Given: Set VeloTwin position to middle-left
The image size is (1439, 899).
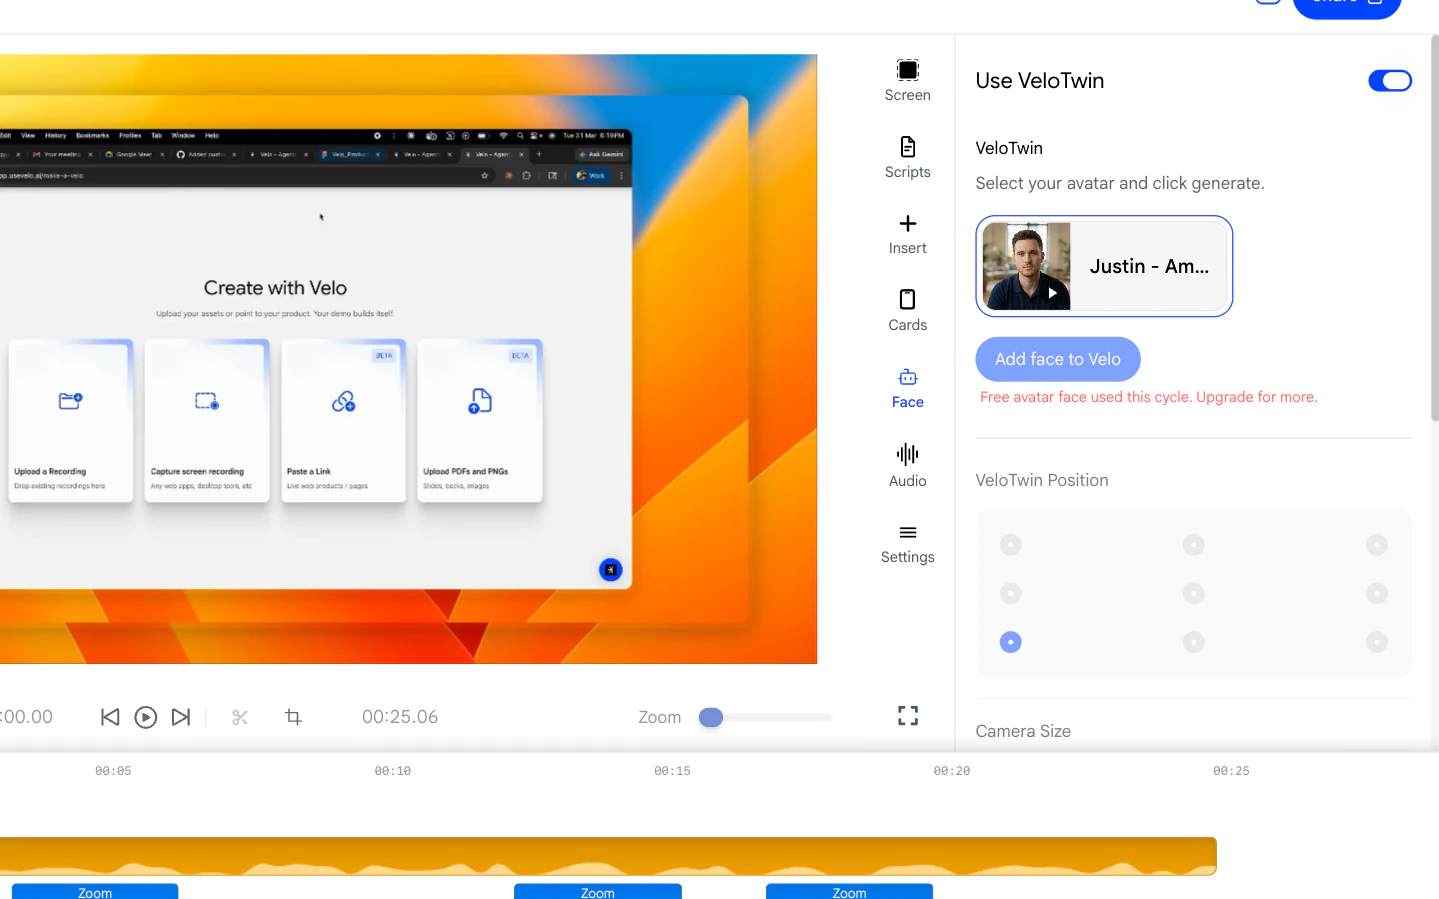Looking at the screenshot, I should pos(1011,593).
